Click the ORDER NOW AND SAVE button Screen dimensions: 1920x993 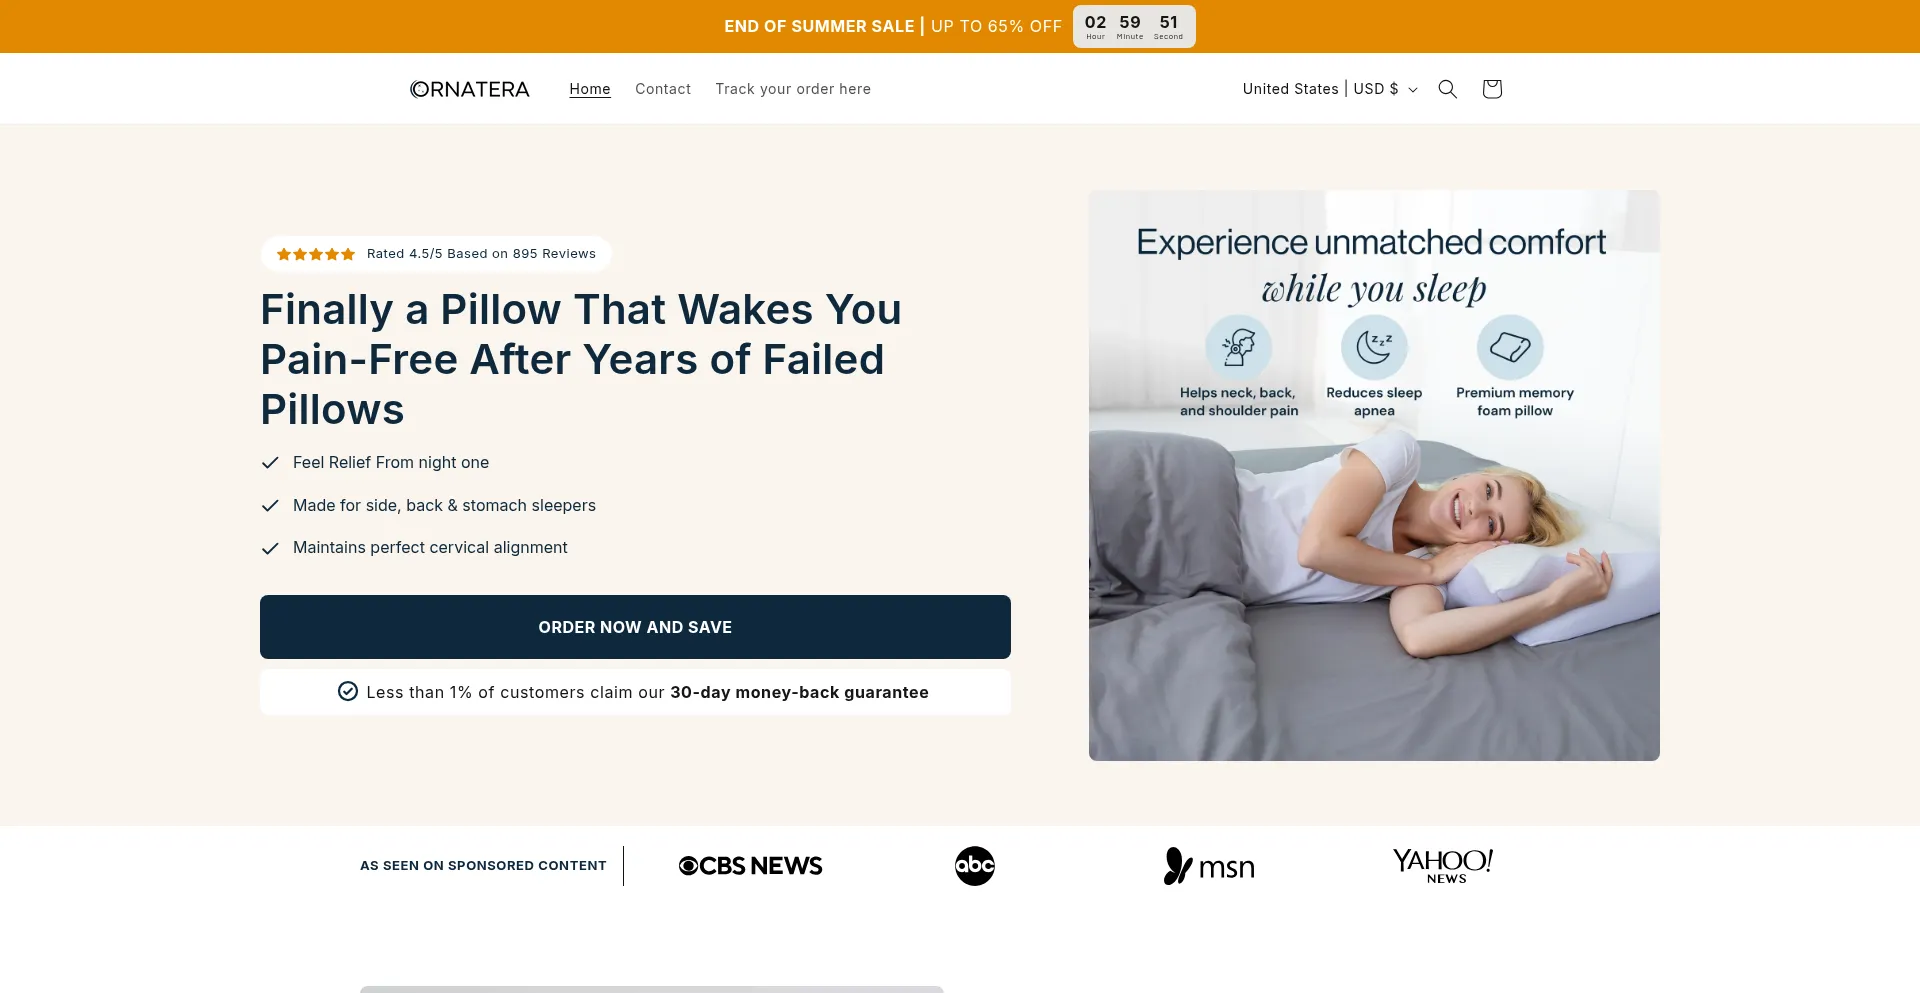click(x=635, y=627)
